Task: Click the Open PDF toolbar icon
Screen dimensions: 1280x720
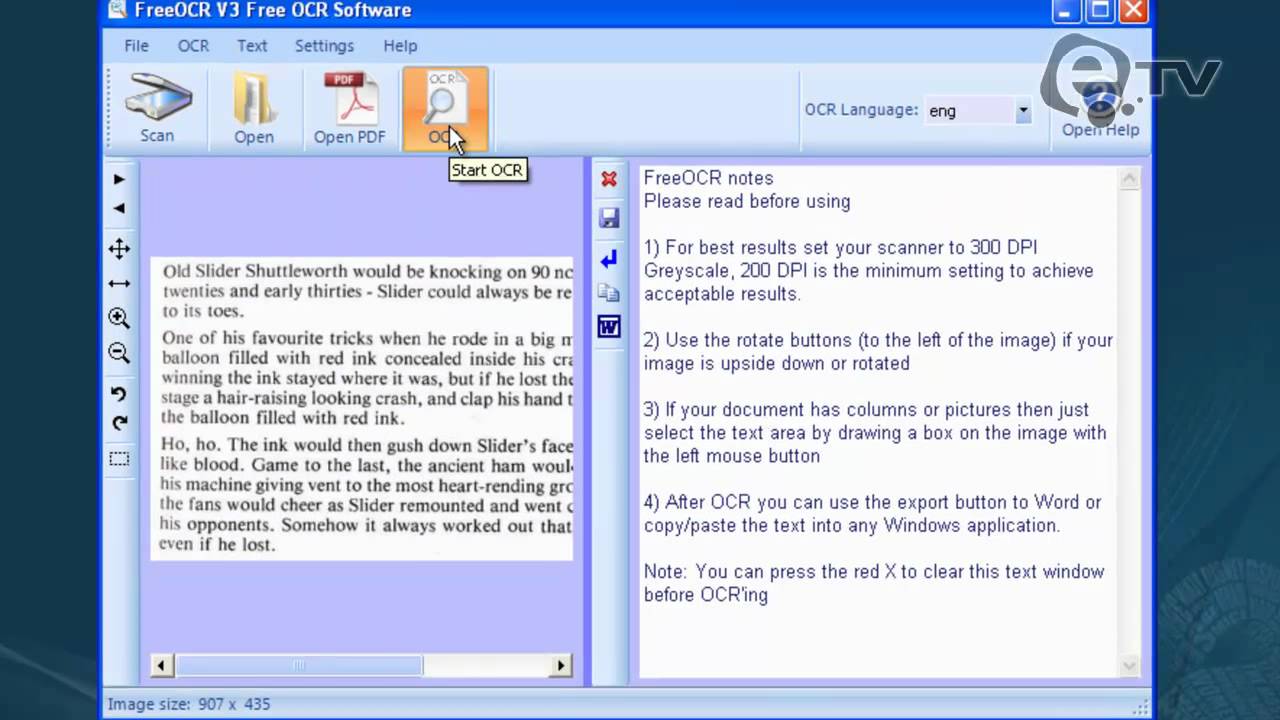Action: tap(349, 110)
